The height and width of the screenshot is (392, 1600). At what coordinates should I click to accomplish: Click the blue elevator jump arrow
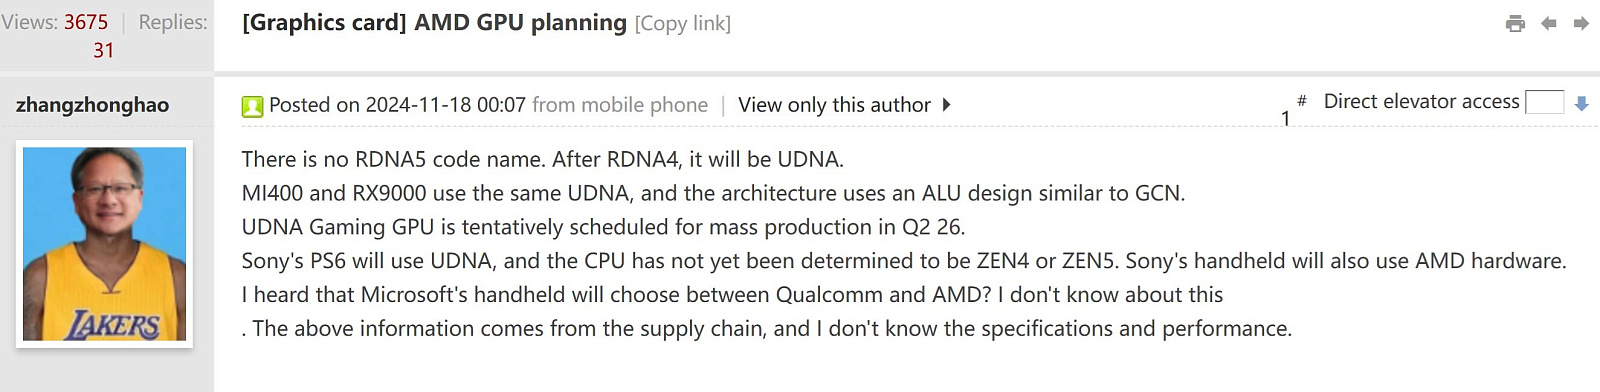coord(1581,103)
